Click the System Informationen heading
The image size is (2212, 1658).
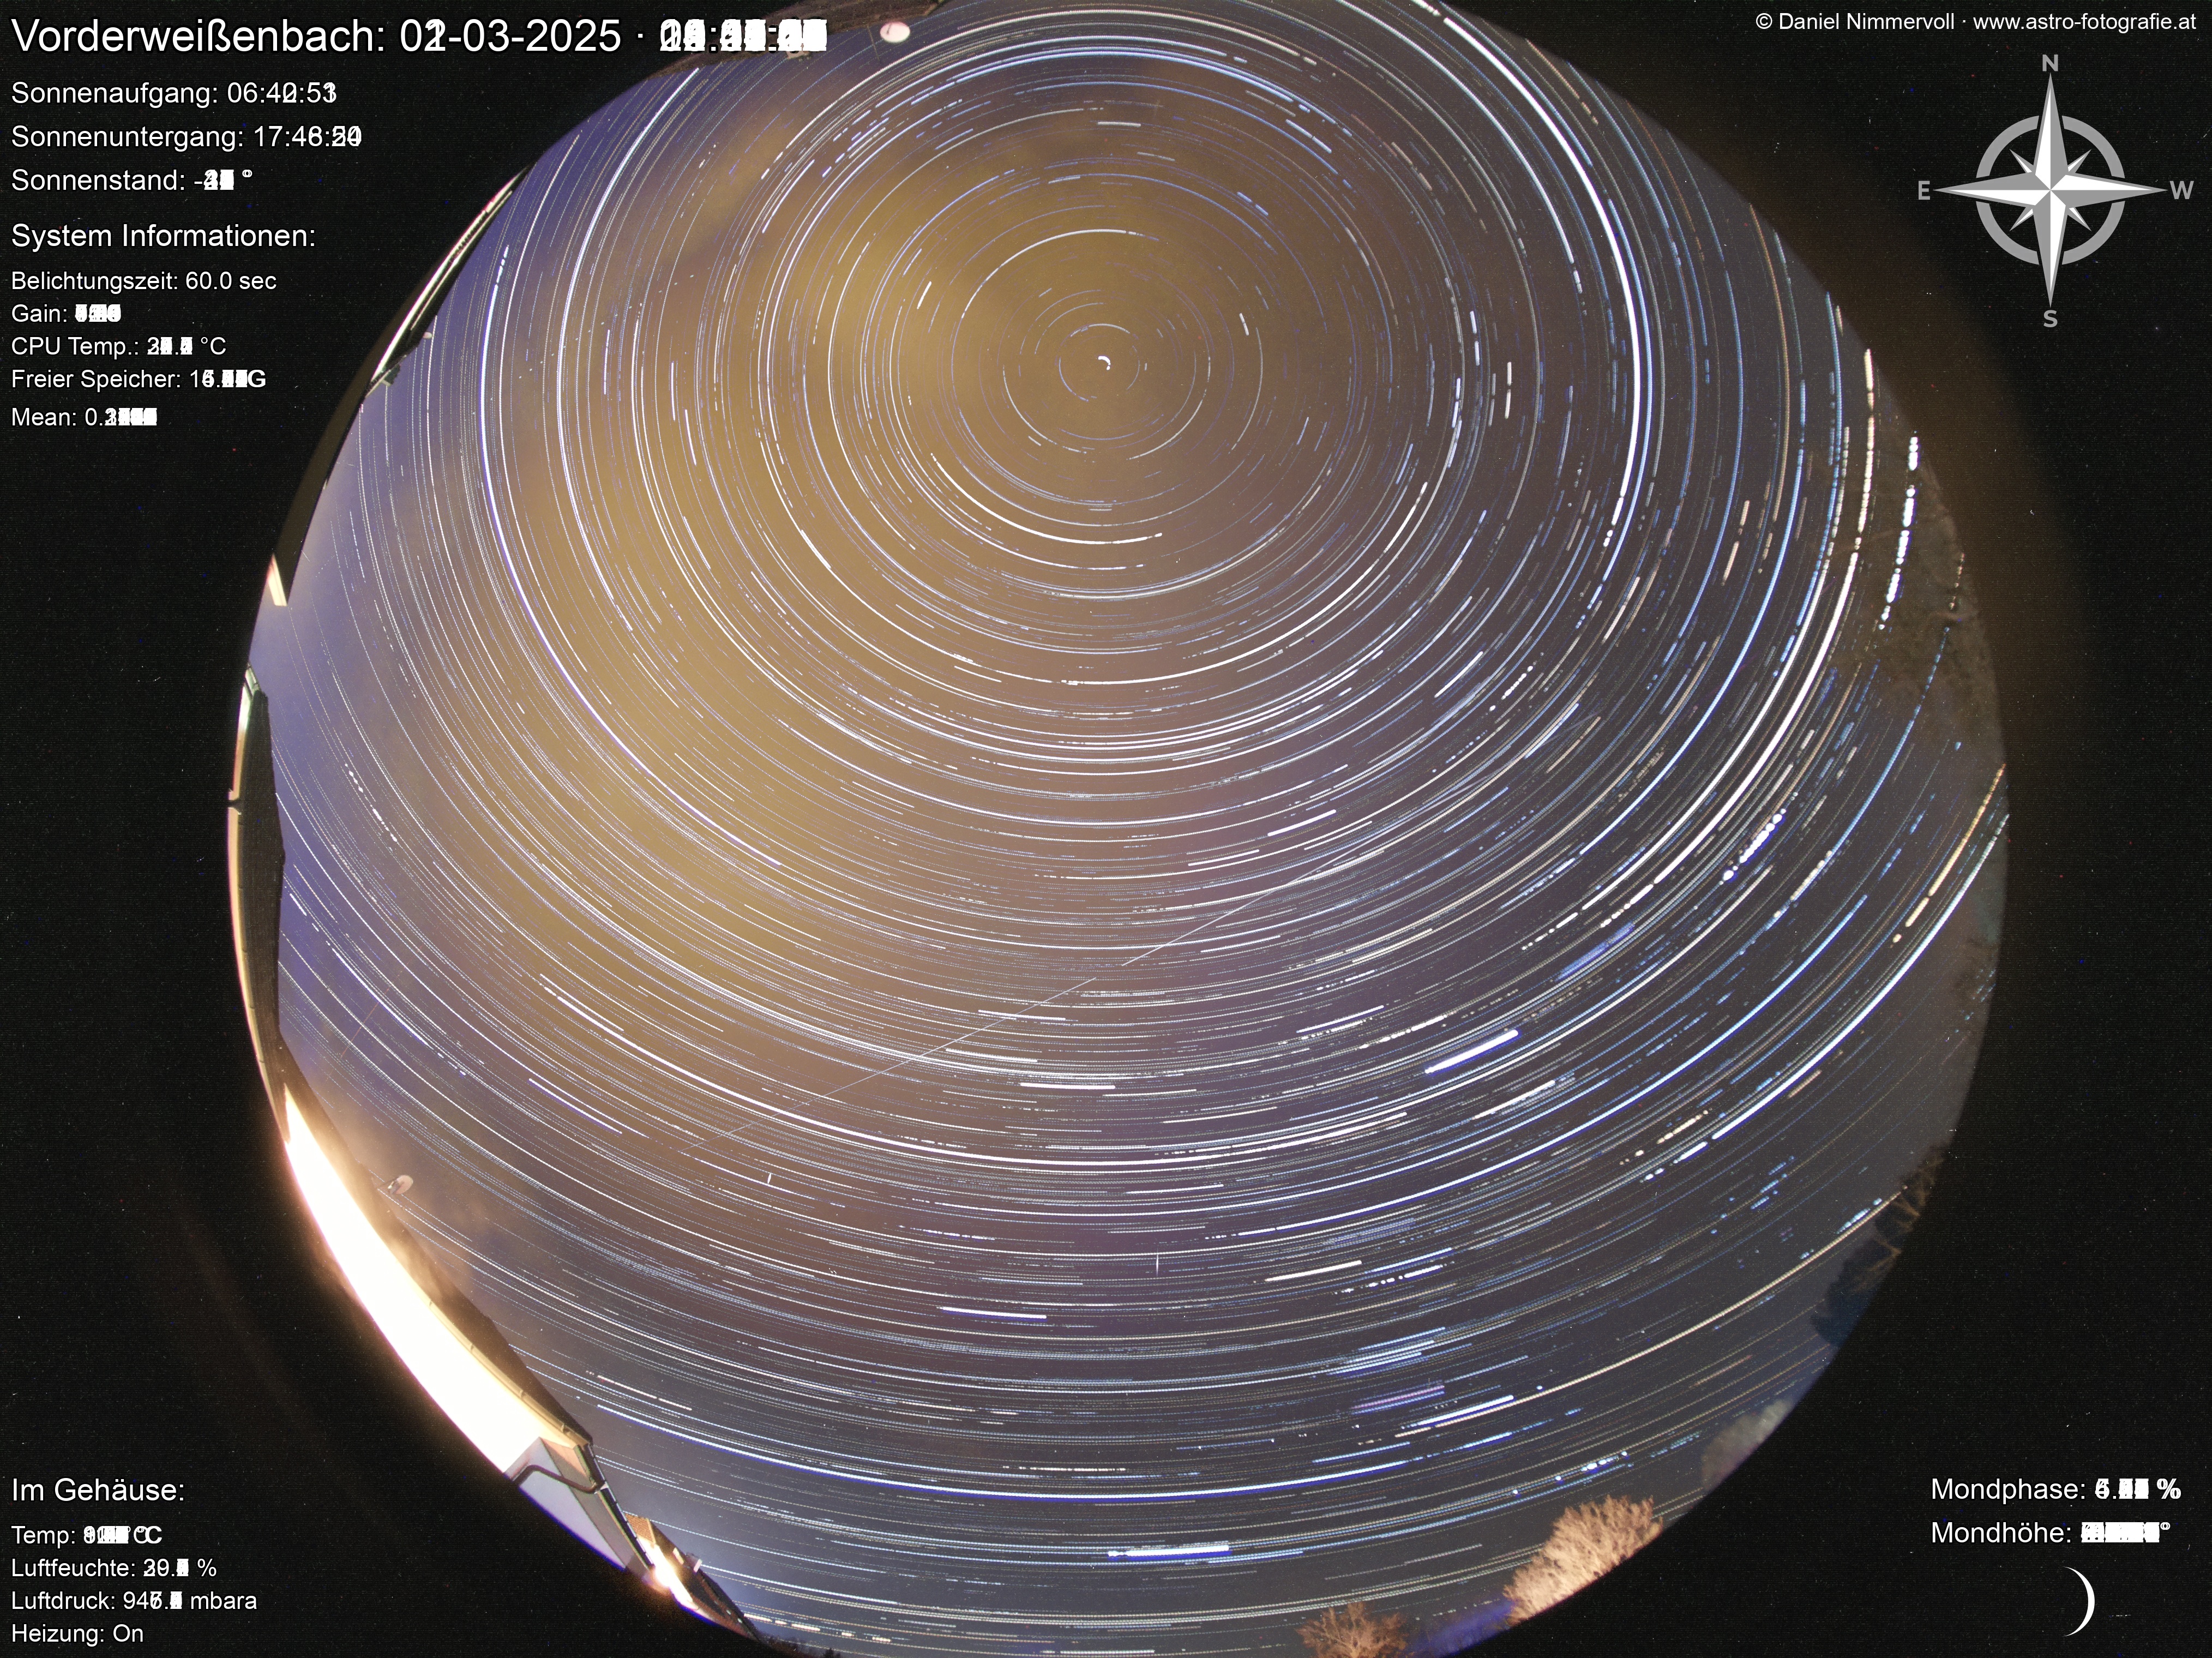163,236
